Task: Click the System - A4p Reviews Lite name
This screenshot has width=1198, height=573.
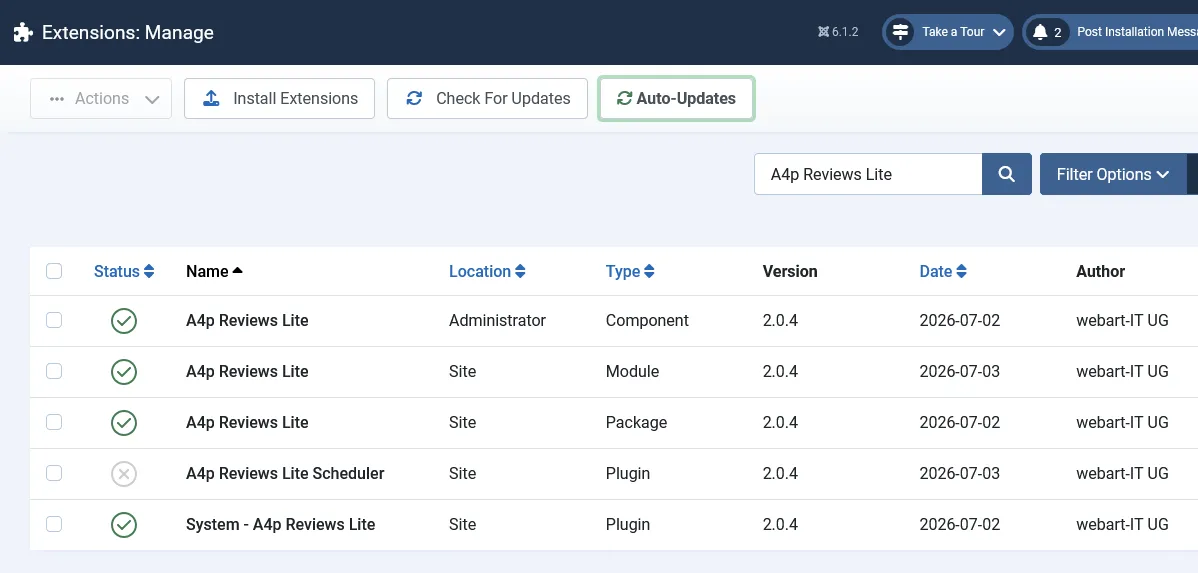Action: pyautogui.click(x=280, y=525)
